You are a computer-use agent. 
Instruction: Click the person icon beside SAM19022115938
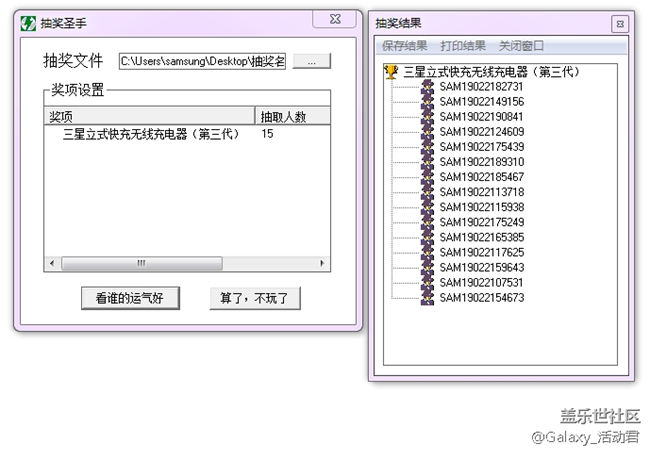click(x=427, y=207)
